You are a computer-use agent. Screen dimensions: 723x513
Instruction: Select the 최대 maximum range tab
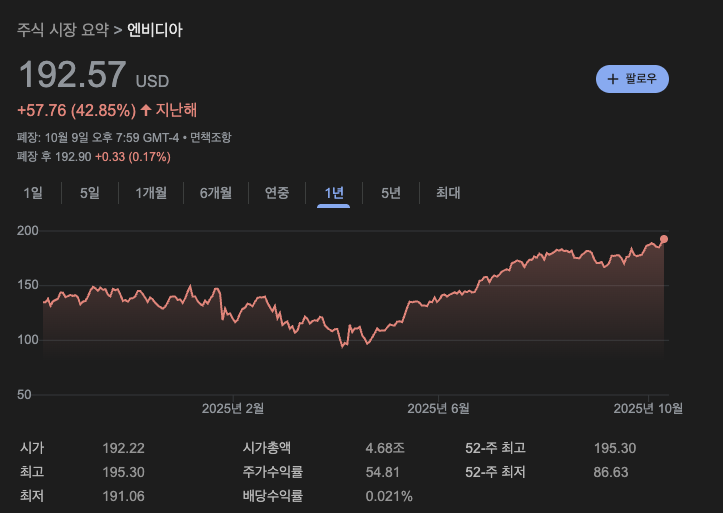tap(448, 193)
